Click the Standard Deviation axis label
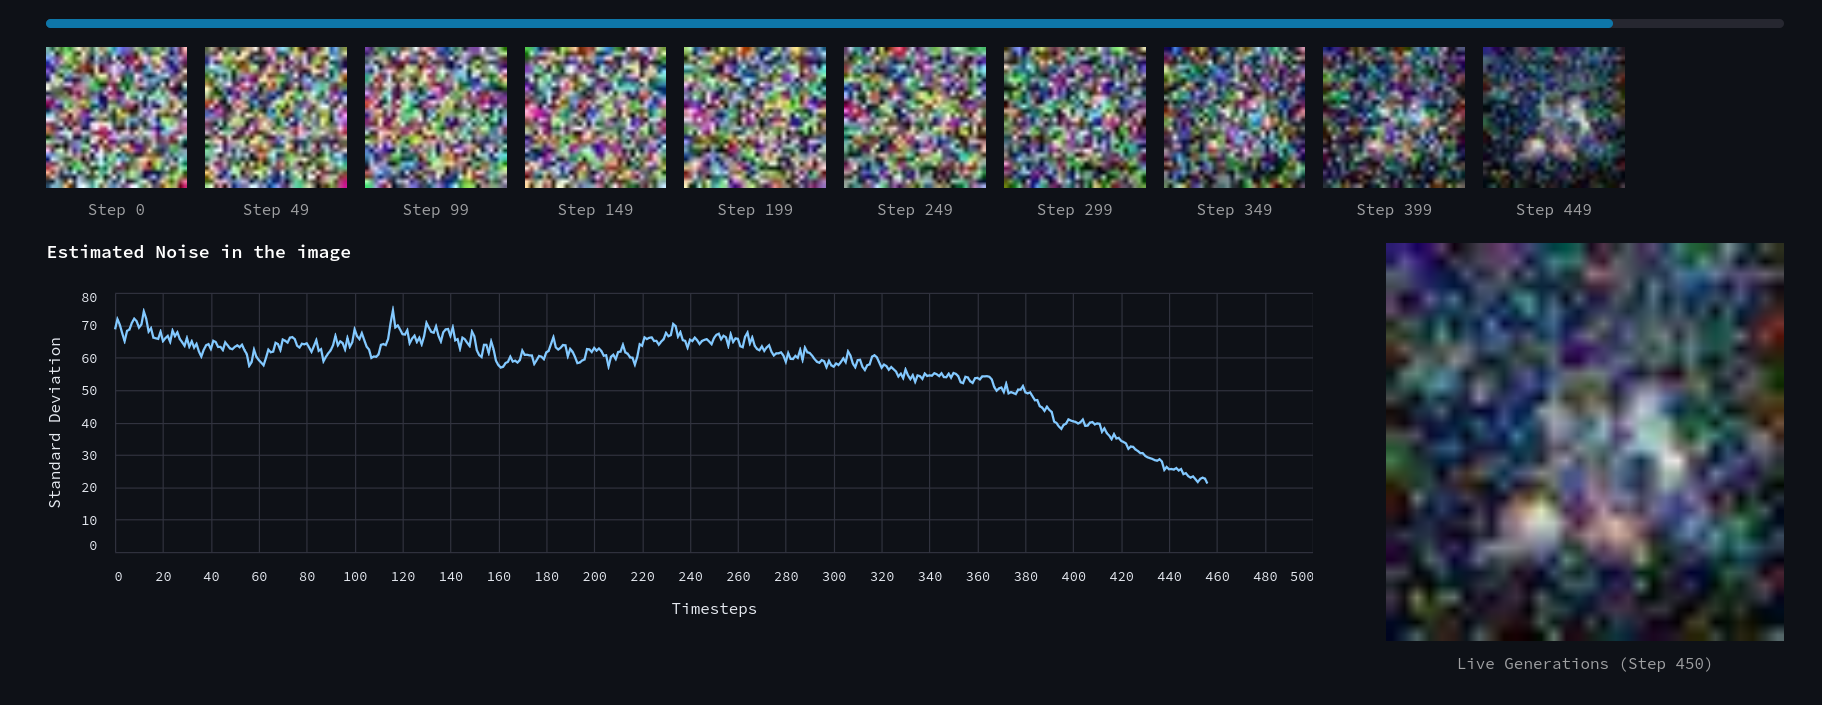This screenshot has width=1822, height=705. click(55, 422)
